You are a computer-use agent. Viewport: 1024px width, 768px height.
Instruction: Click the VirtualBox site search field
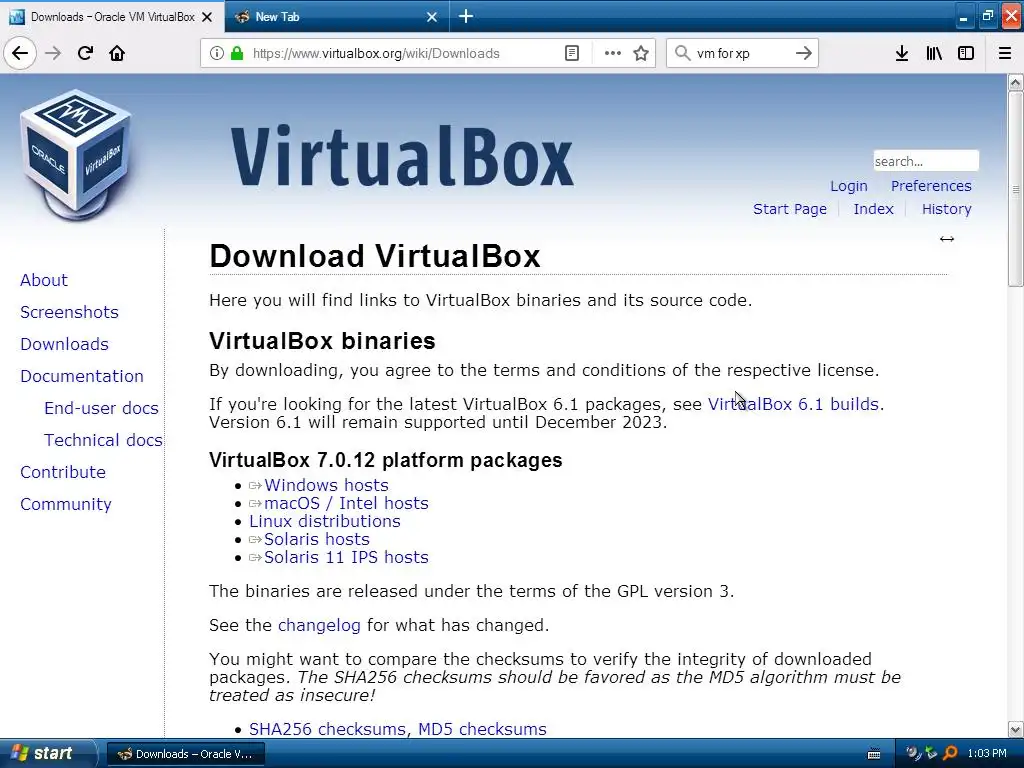[x=926, y=161]
